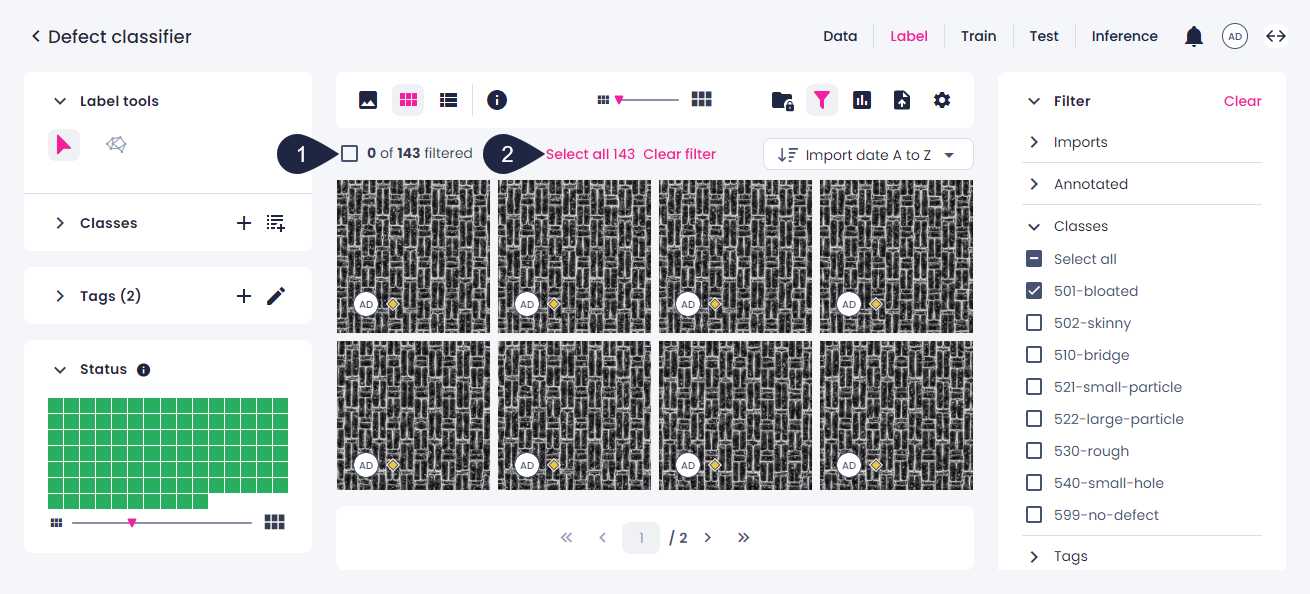This screenshot has width=1310, height=594.
Task: Show Status info tooltip icon
Action: tap(143, 370)
